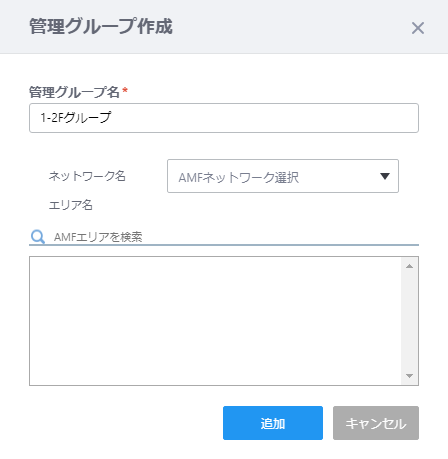Open the AMFネットワーク選択 combo box

(283, 176)
